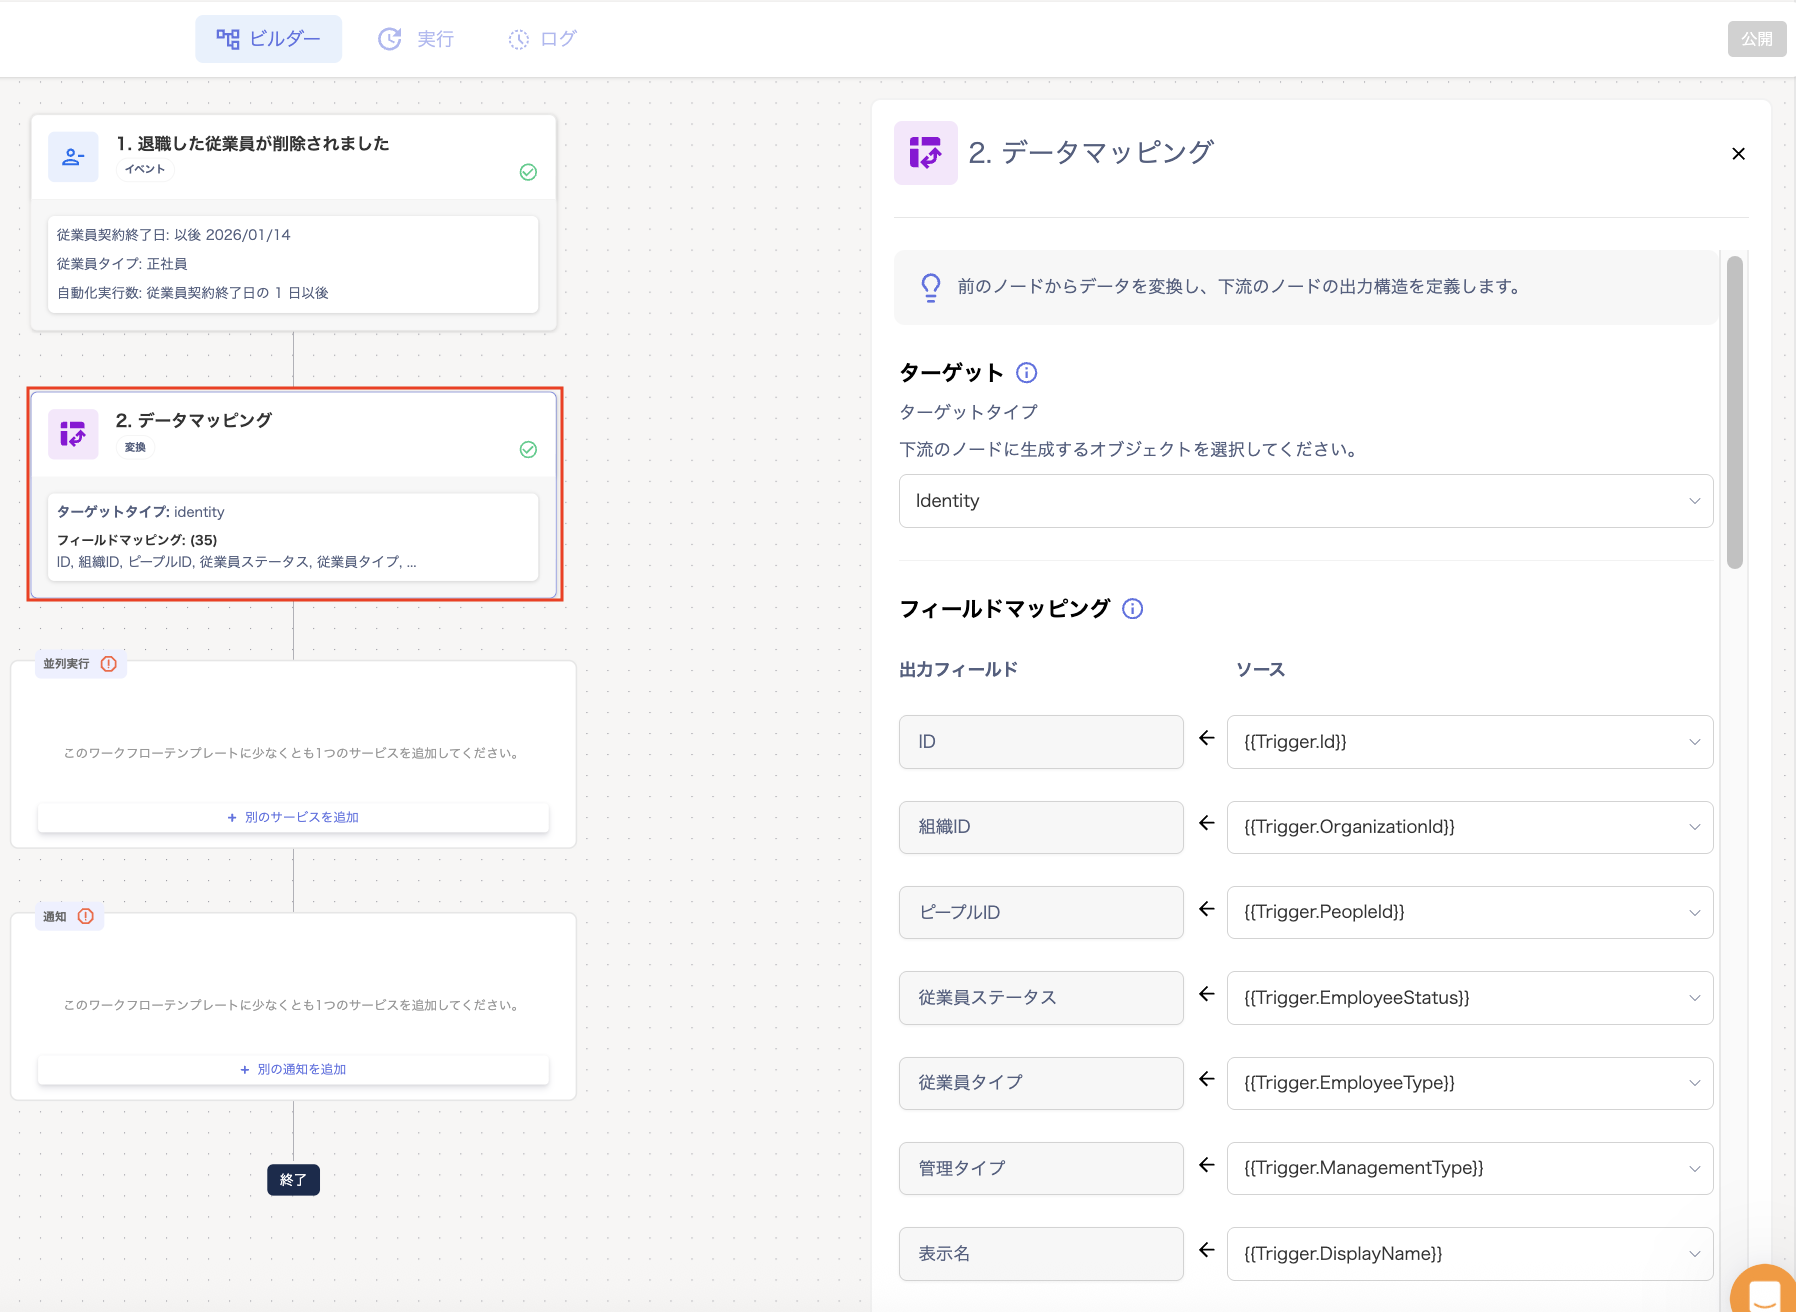Switch to the ログ tab
This screenshot has height=1312, width=1796.
tap(543, 39)
